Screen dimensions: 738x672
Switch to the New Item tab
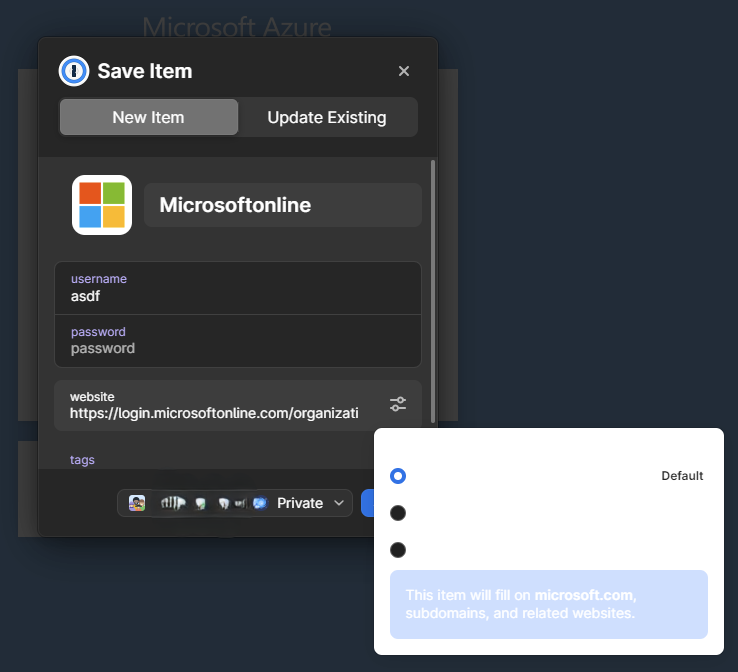(148, 117)
